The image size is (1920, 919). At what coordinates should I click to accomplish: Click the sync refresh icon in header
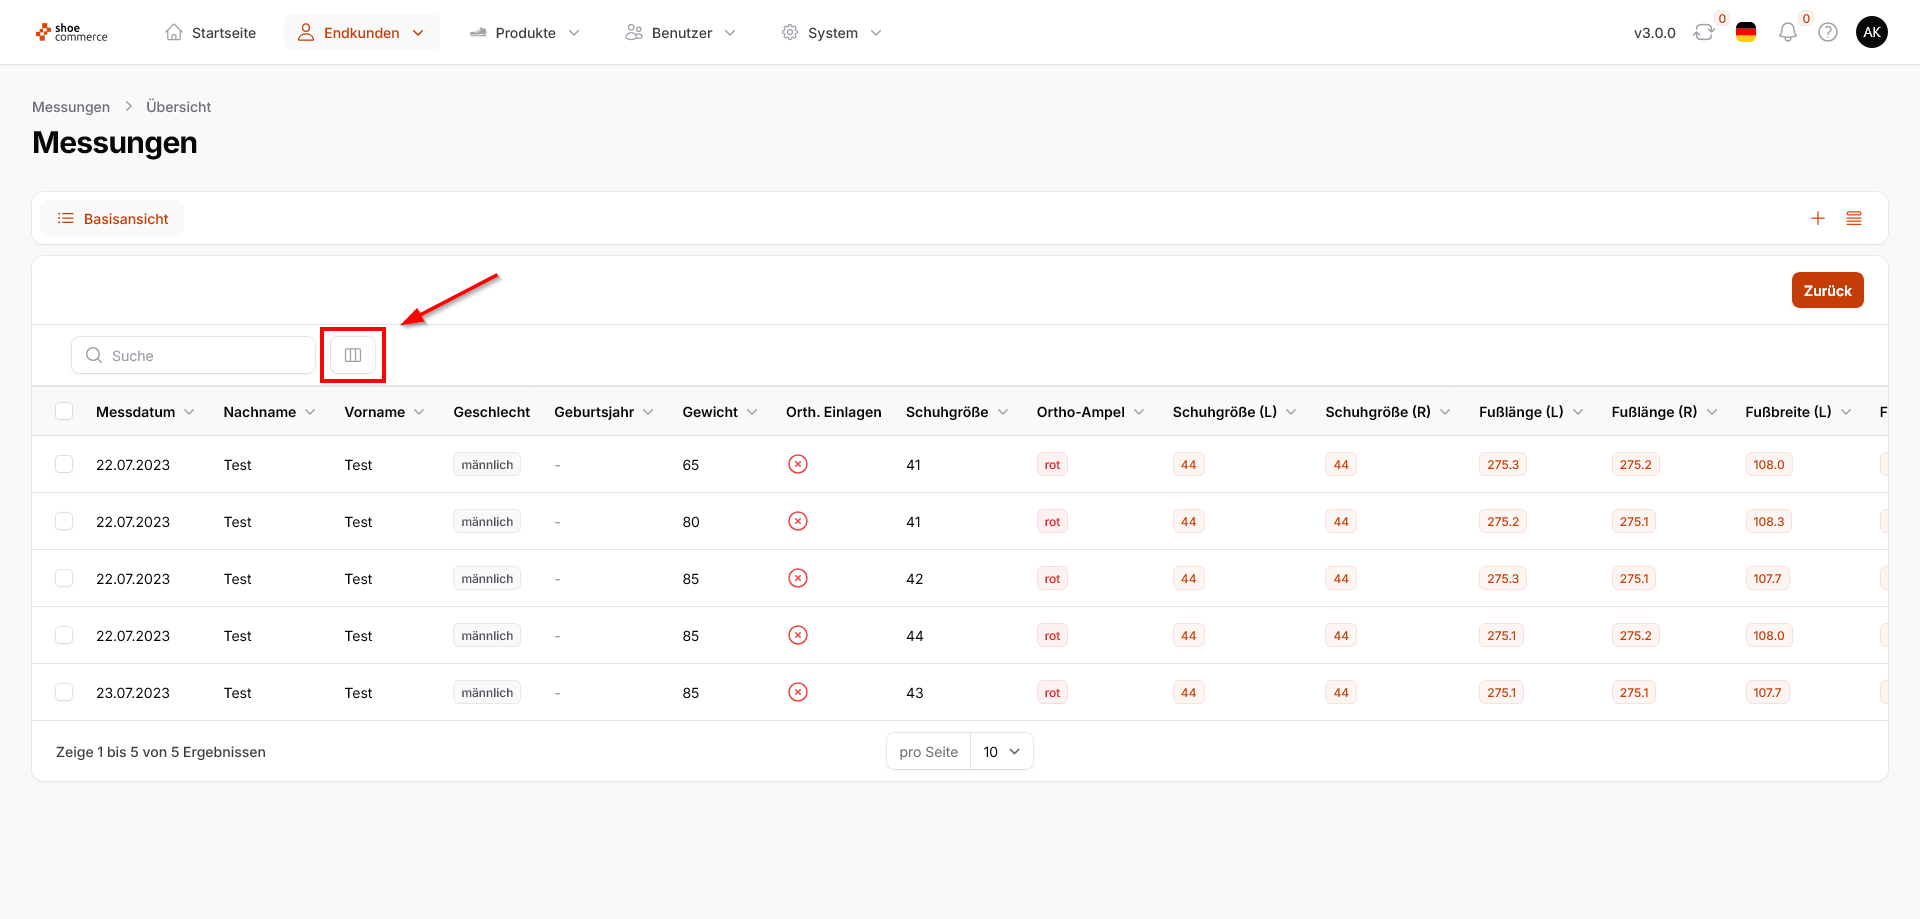[1704, 32]
